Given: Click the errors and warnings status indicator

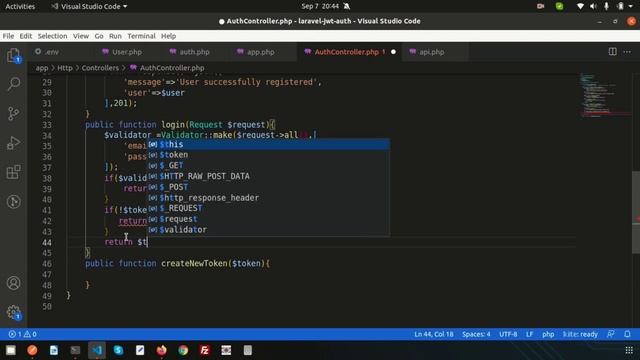Looking at the screenshot, I should [23, 334].
